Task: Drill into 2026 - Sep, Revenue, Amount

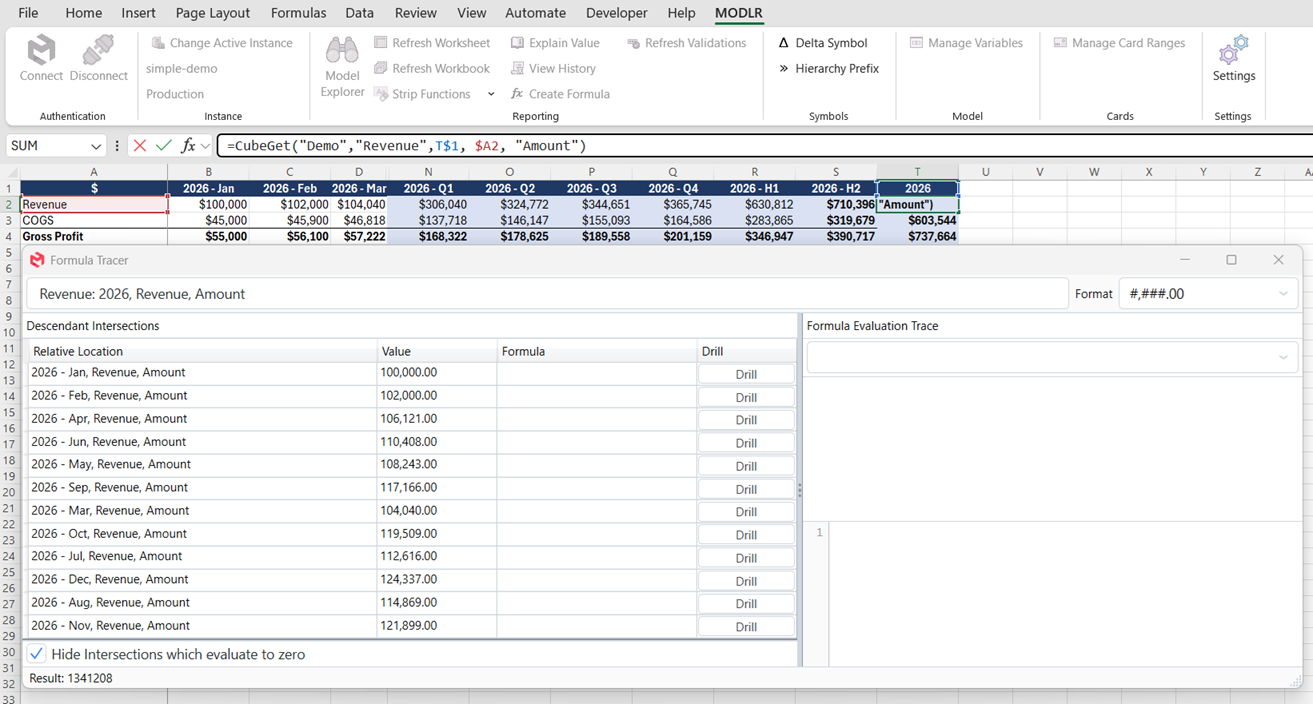Action: pyautogui.click(x=746, y=489)
